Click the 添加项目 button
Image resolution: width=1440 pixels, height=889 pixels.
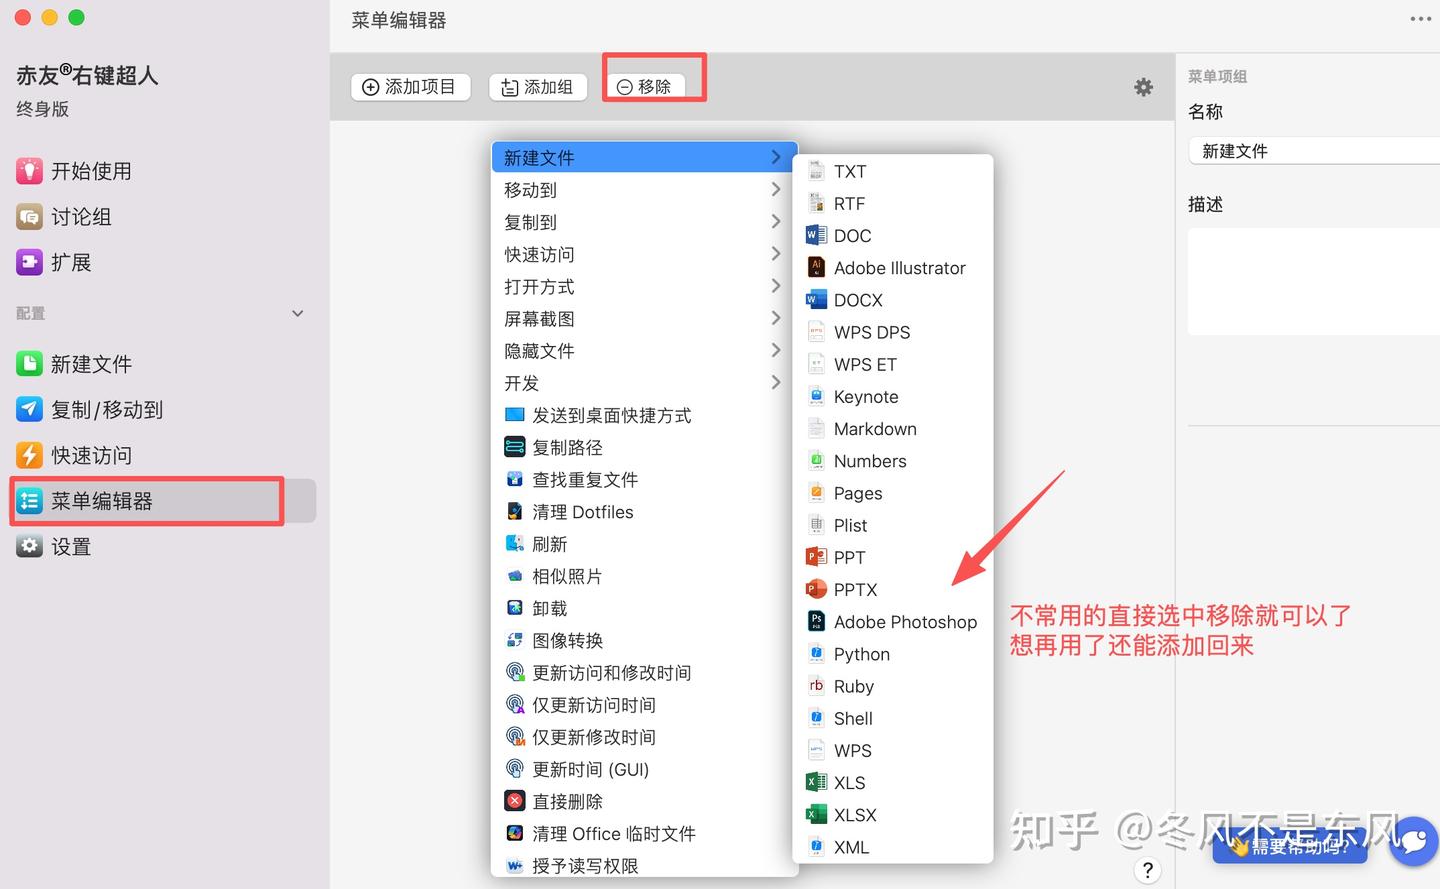point(410,87)
